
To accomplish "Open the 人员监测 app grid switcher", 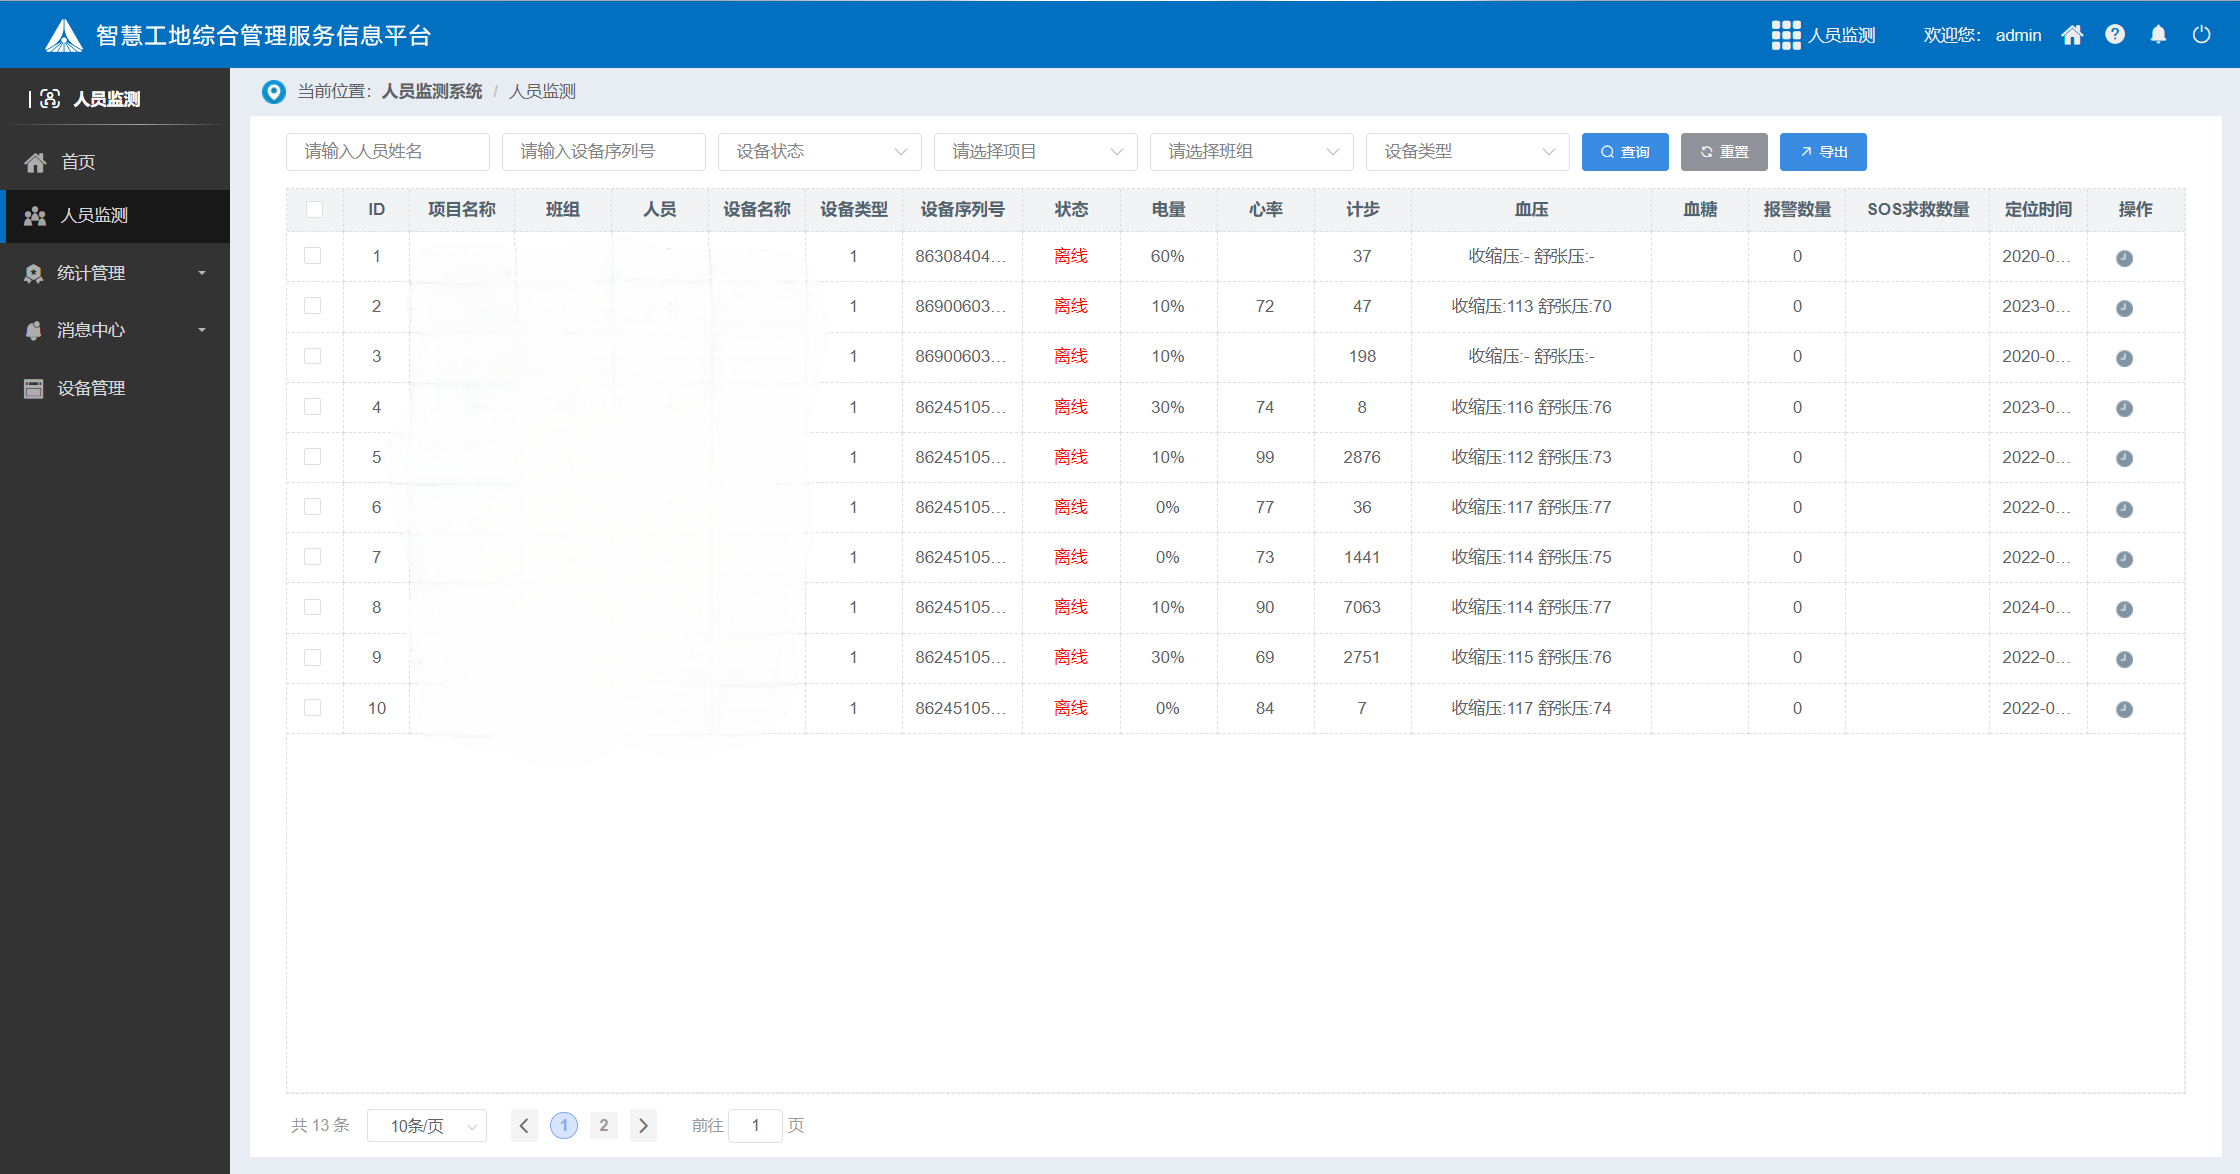I will (1786, 34).
